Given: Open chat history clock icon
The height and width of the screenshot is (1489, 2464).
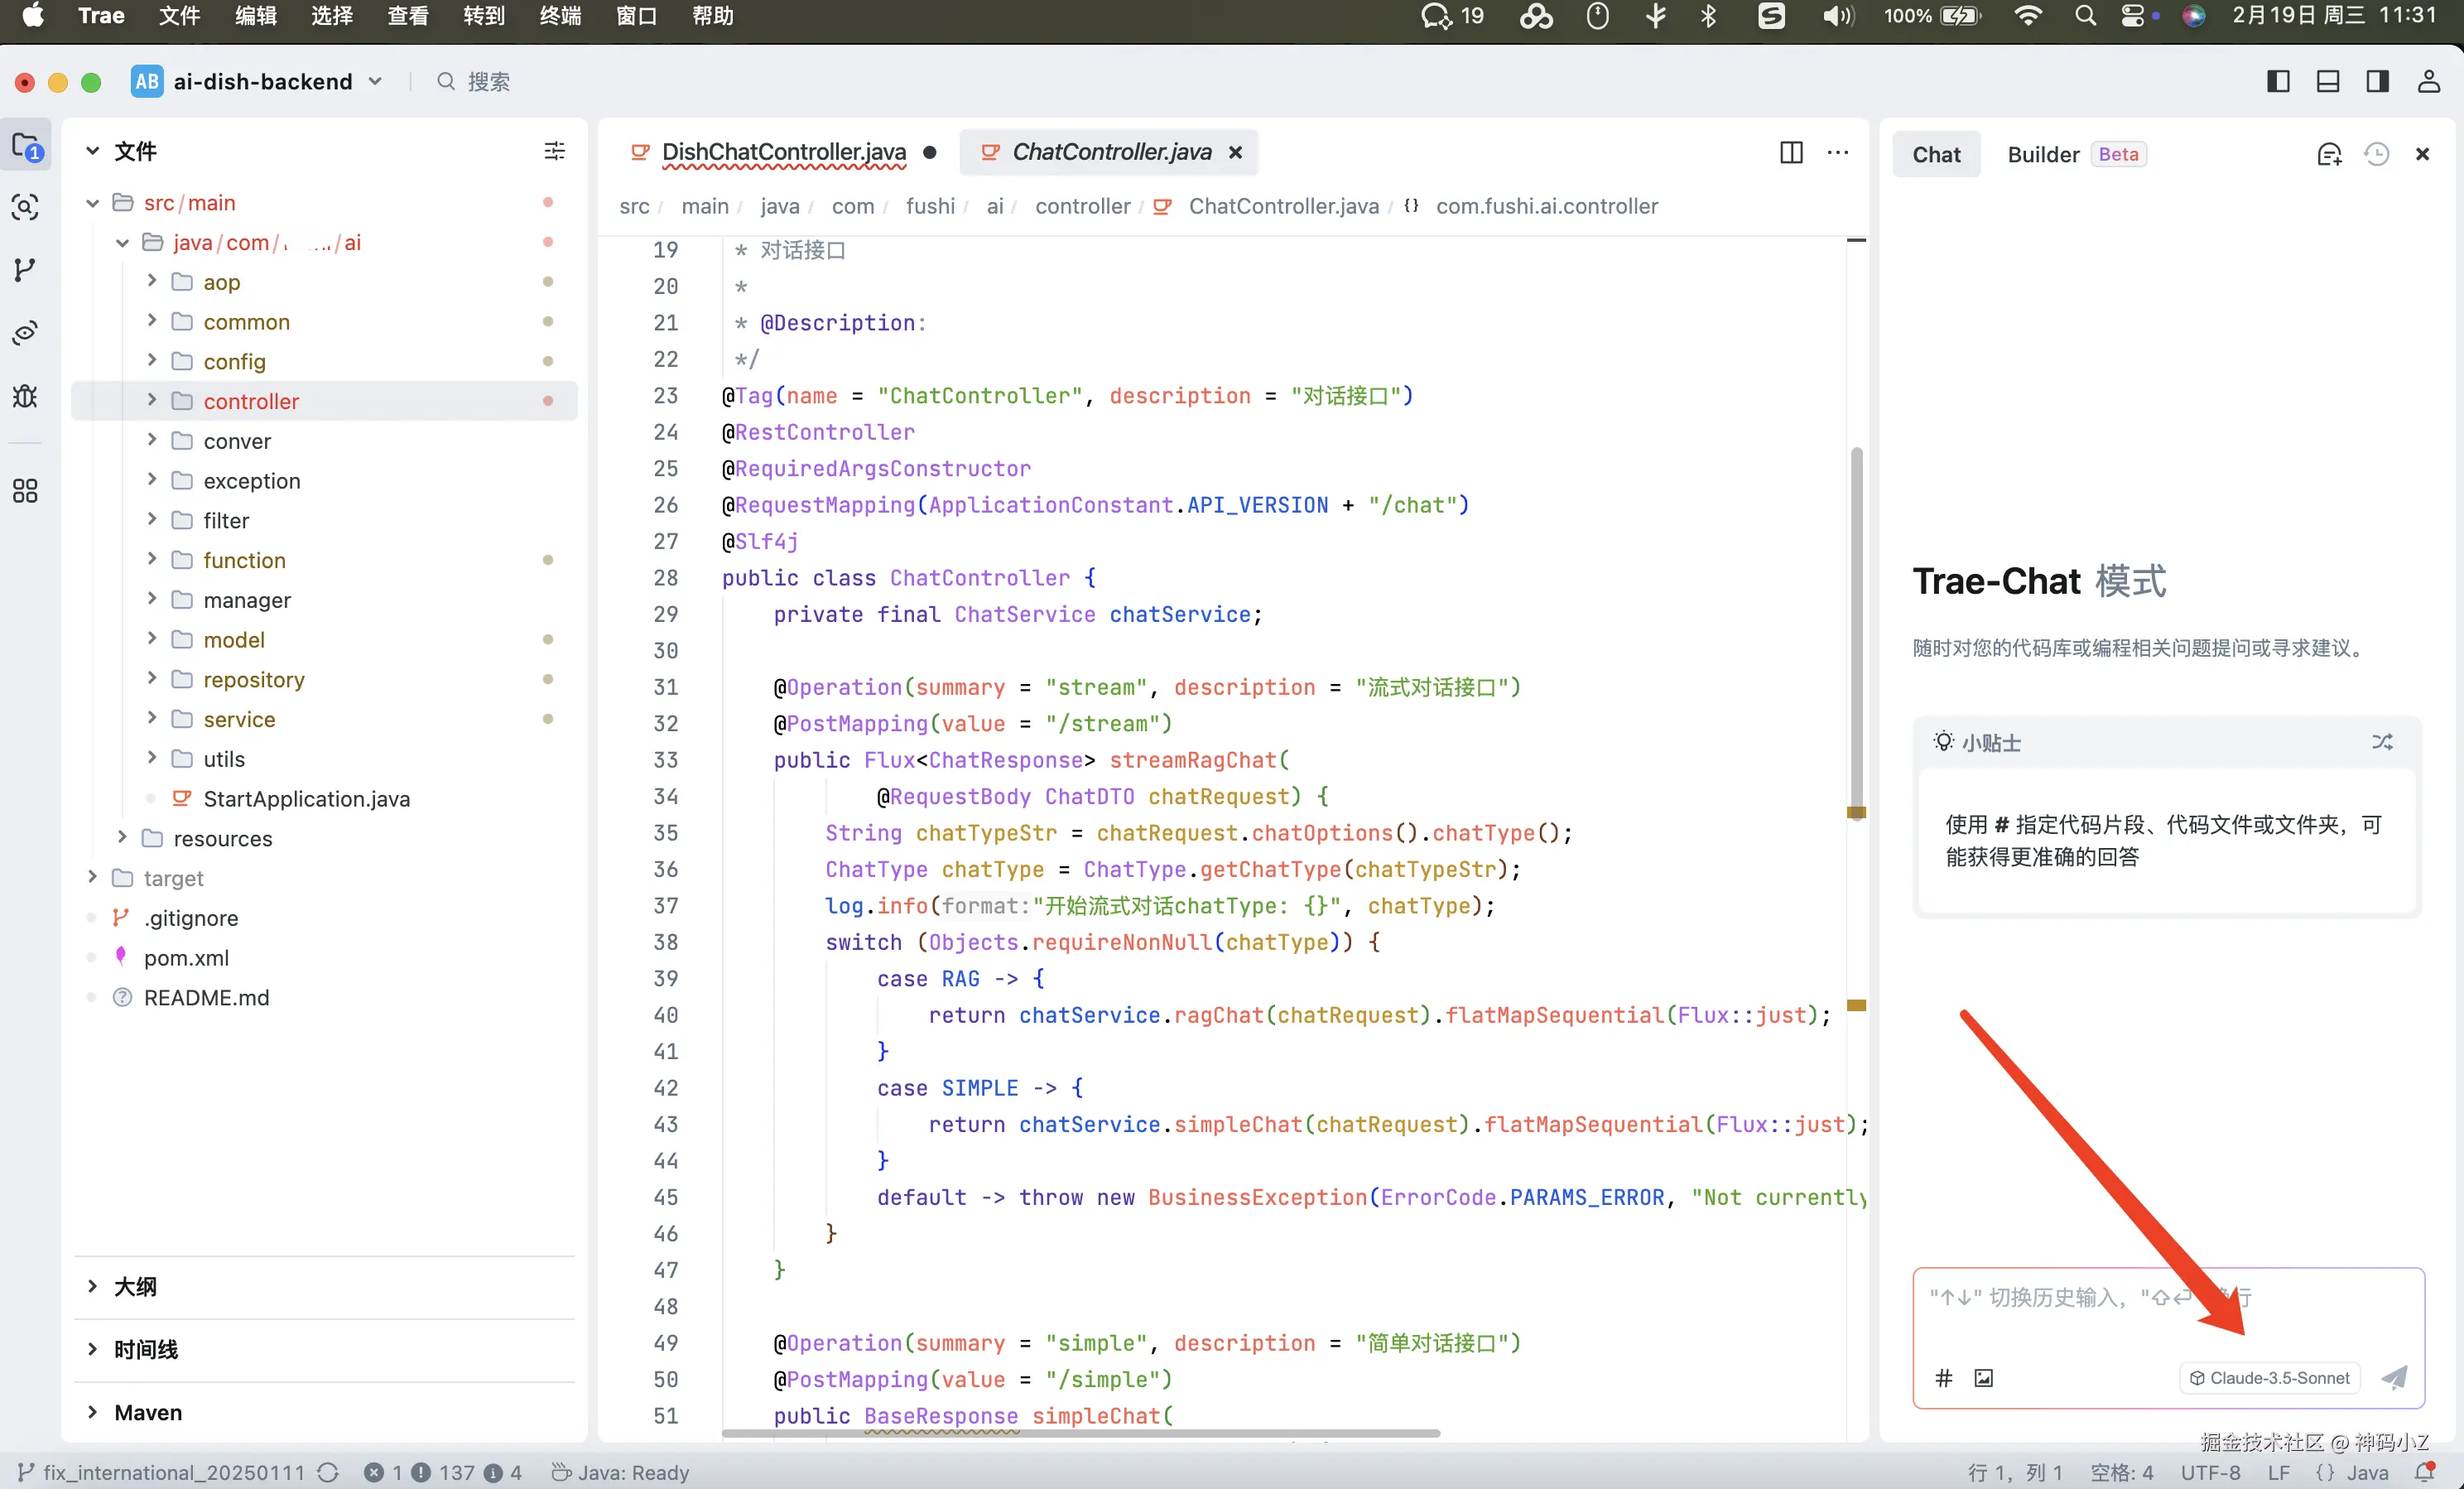Looking at the screenshot, I should pyautogui.click(x=2376, y=154).
